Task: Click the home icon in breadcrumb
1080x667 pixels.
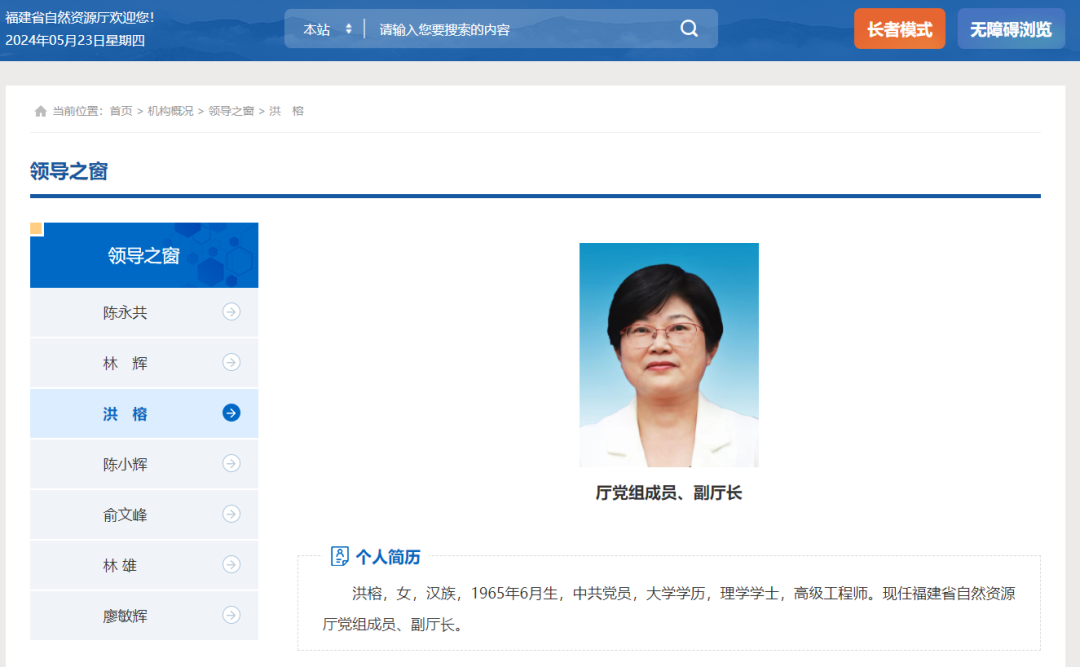Action: [x=41, y=111]
